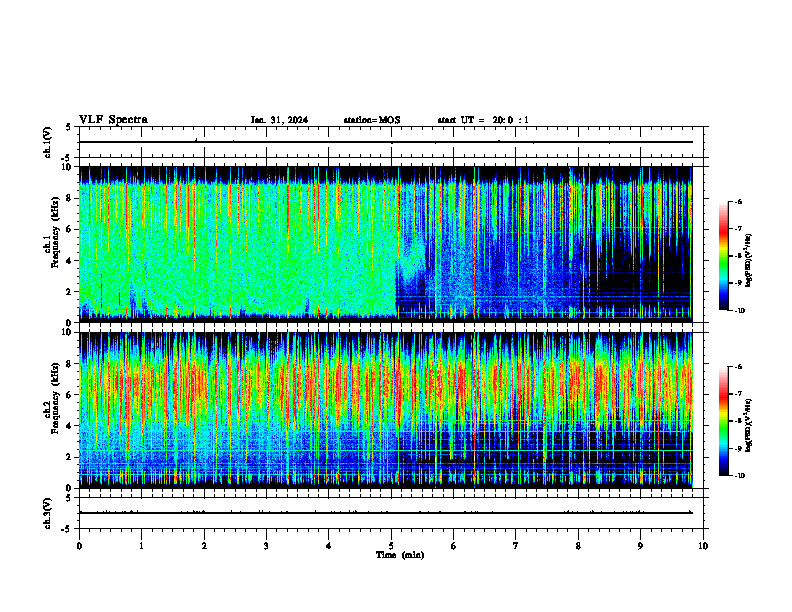Click the "ch.1(V)" axis label
The height and width of the screenshot is (612, 792).
(x=48, y=142)
